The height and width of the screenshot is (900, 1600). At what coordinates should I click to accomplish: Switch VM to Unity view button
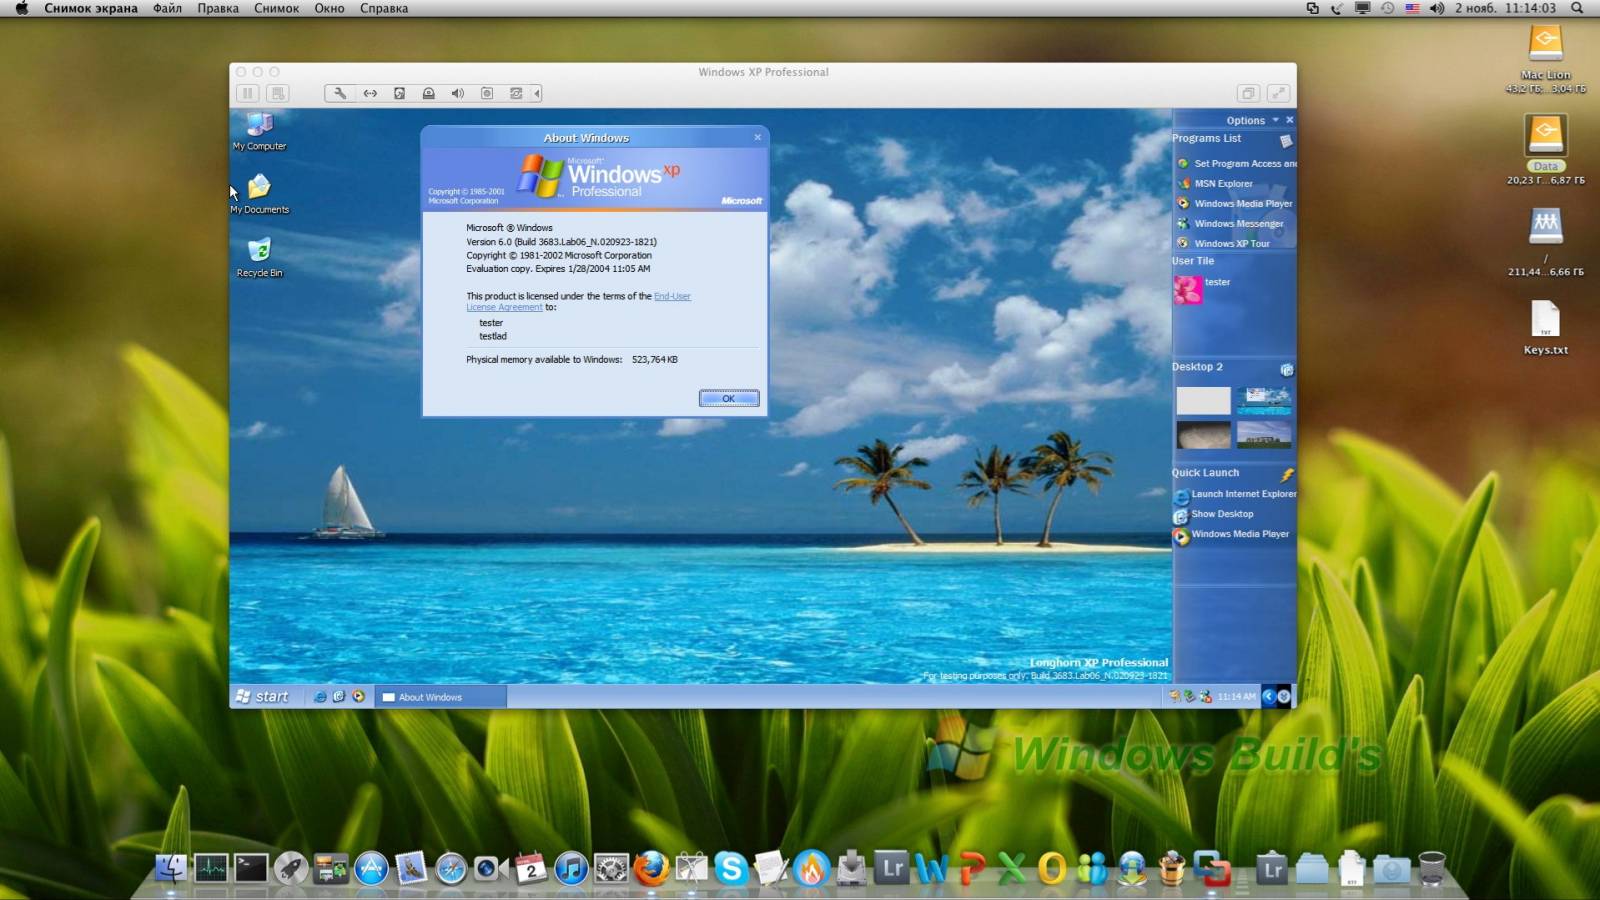tap(1248, 93)
